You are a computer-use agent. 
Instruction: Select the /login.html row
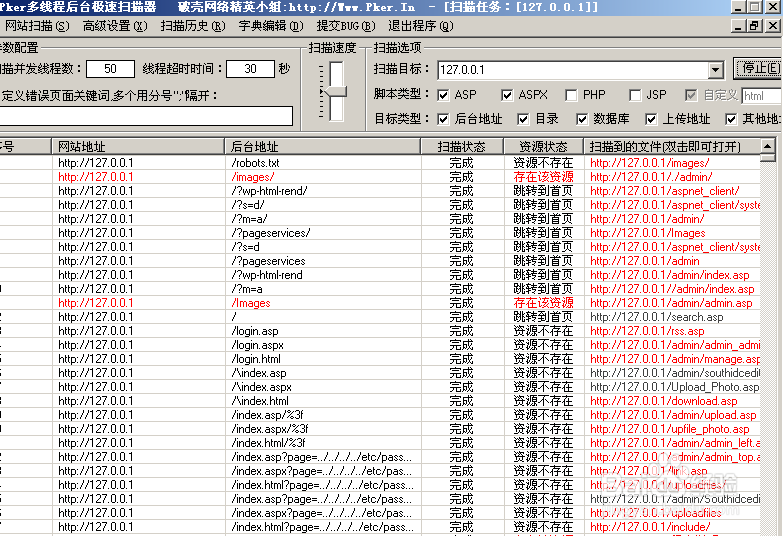[292, 359]
